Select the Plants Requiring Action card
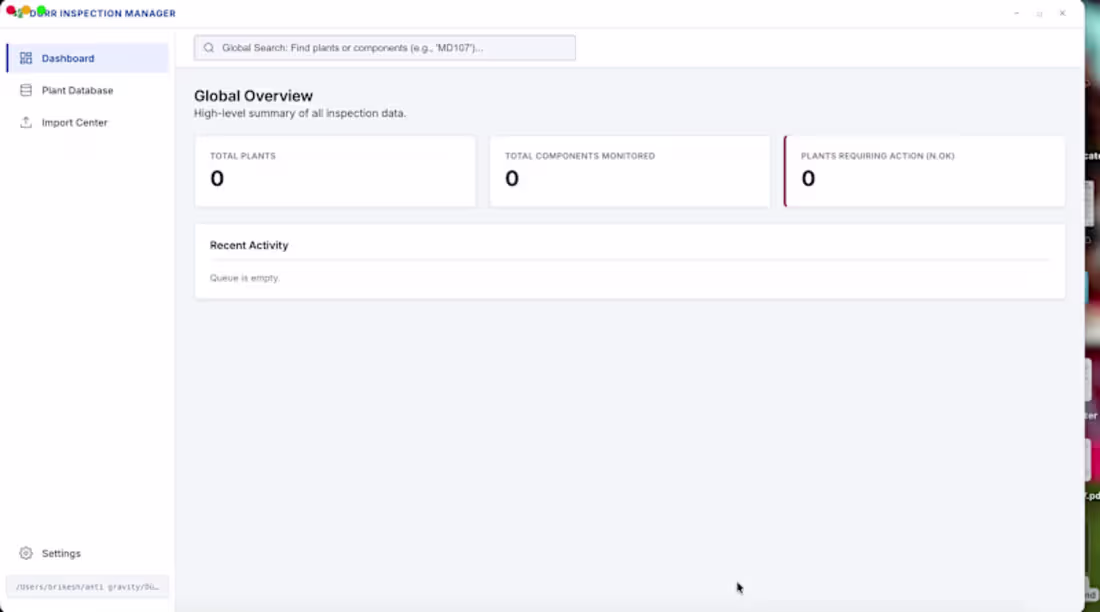This screenshot has width=1100, height=612. (x=925, y=171)
